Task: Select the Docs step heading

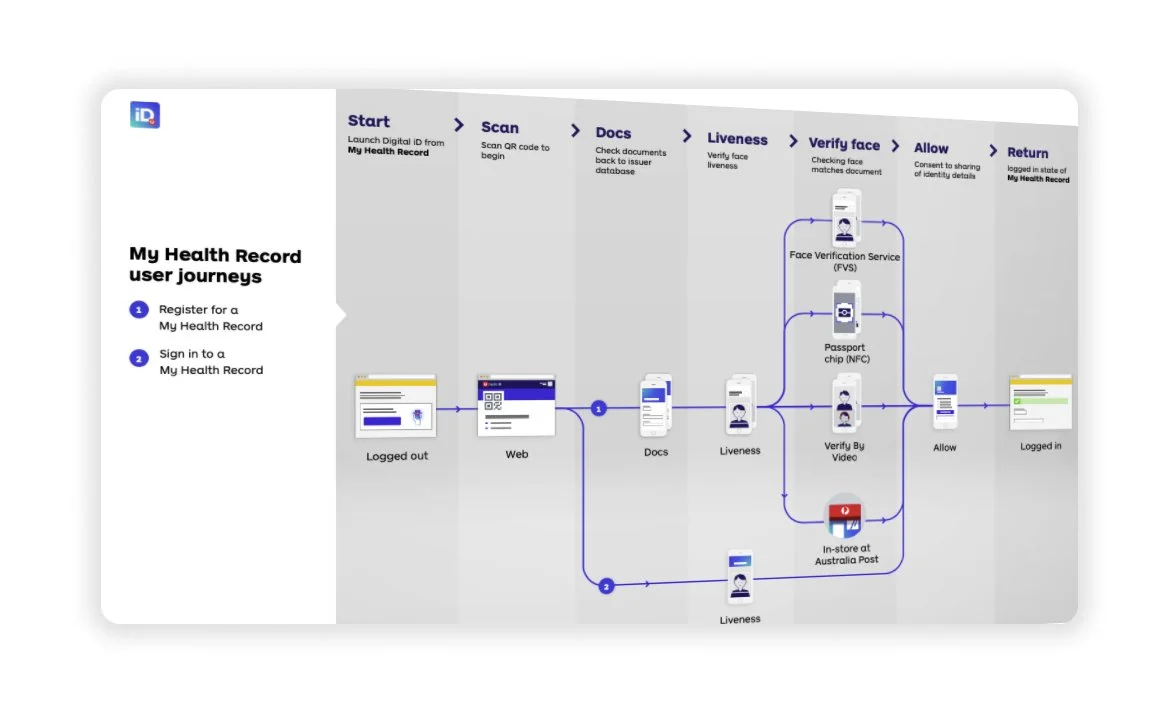Action: [613, 133]
